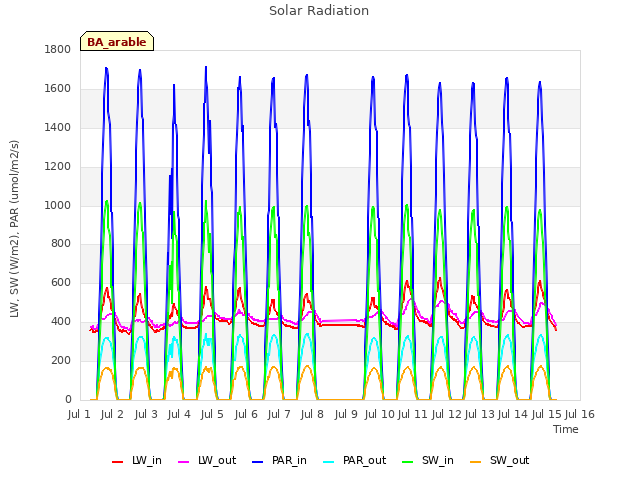Click the red LW_in legend color marker
Screen dimensions: 640x480
pos(118,462)
